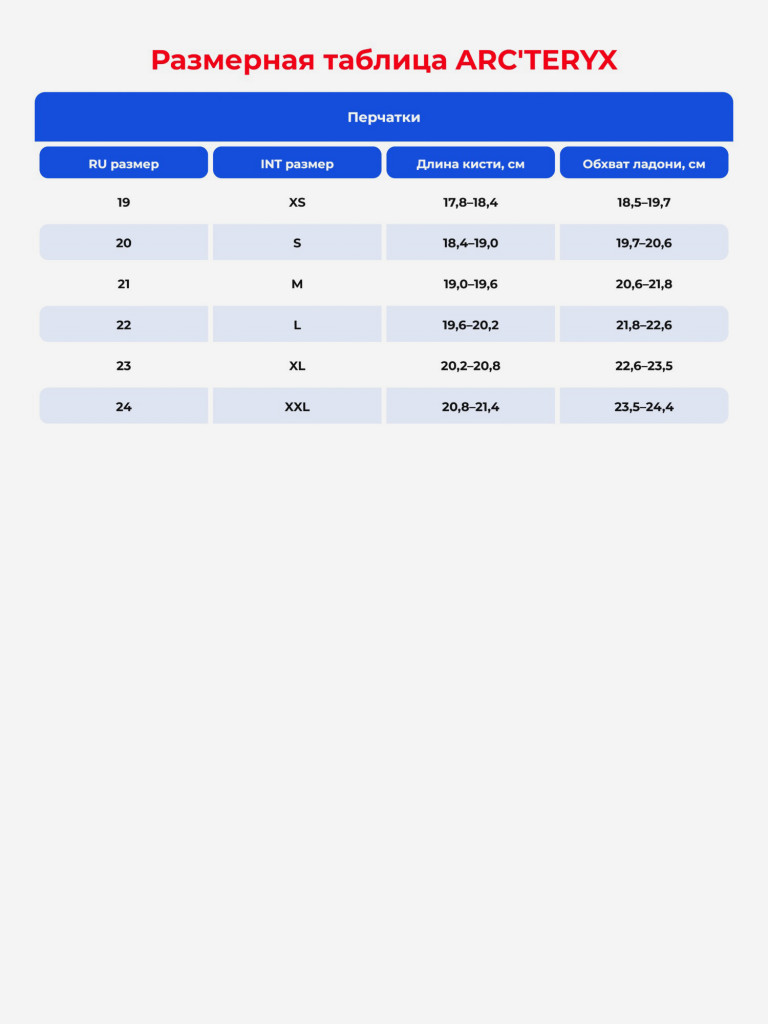This screenshot has width=768, height=1024.
Task: Click hand length 19,0–19,6 cell
Action: tap(470, 283)
